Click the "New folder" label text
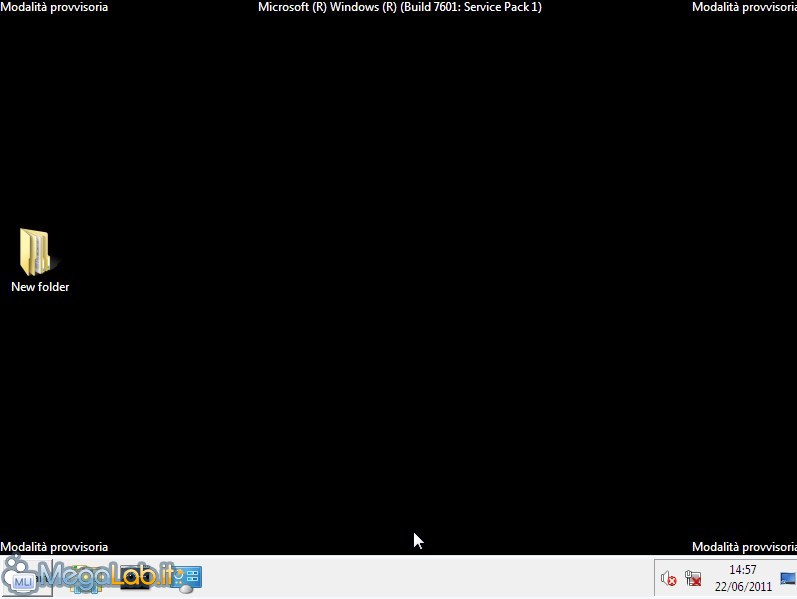The height and width of the screenshot is (599, 797). tap(40, 287)
